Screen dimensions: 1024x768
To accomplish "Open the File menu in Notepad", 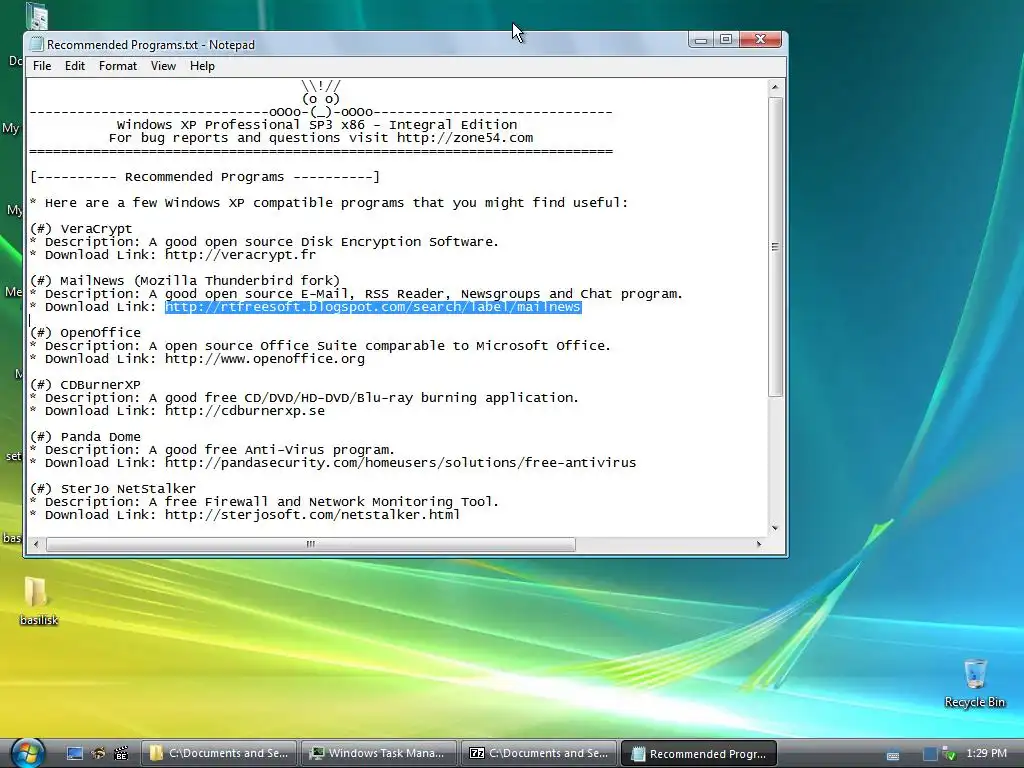I will 42,66.
